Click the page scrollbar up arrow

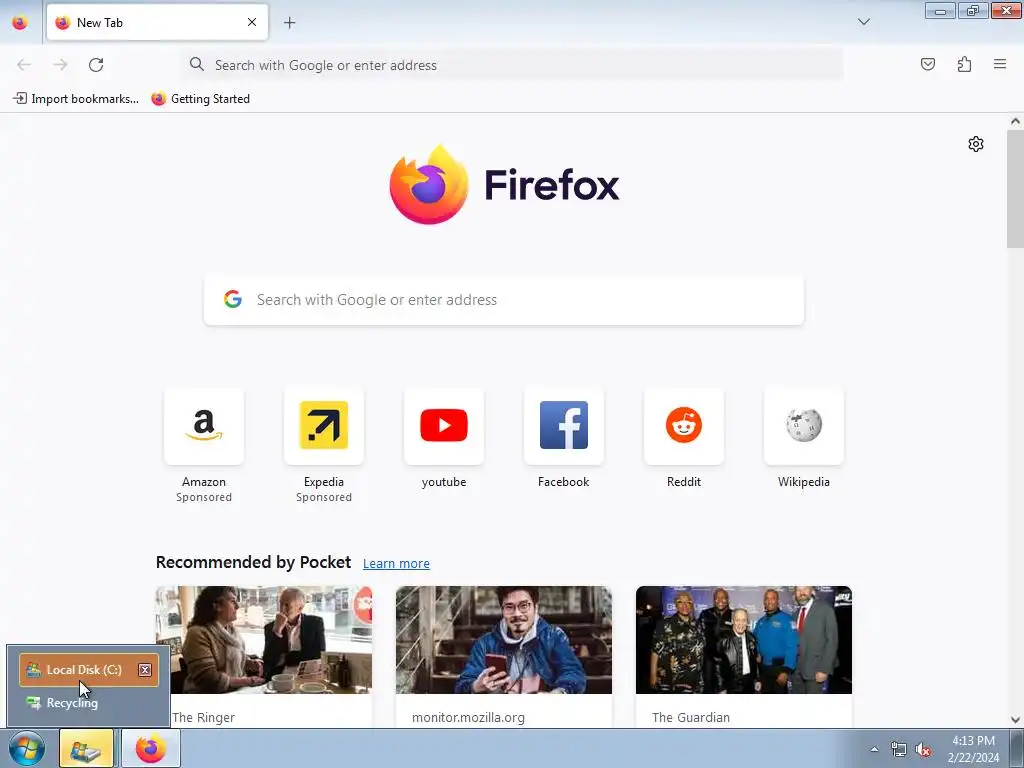1015,121
